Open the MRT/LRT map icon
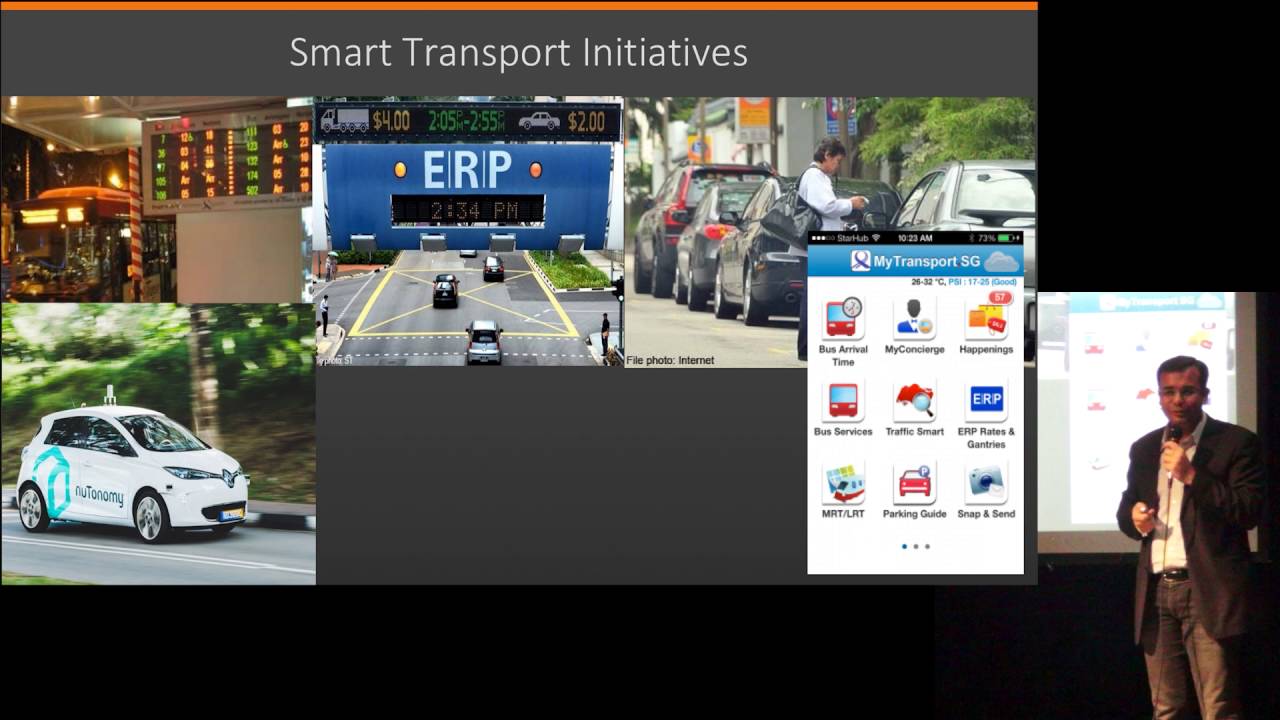 coord(843,482)
